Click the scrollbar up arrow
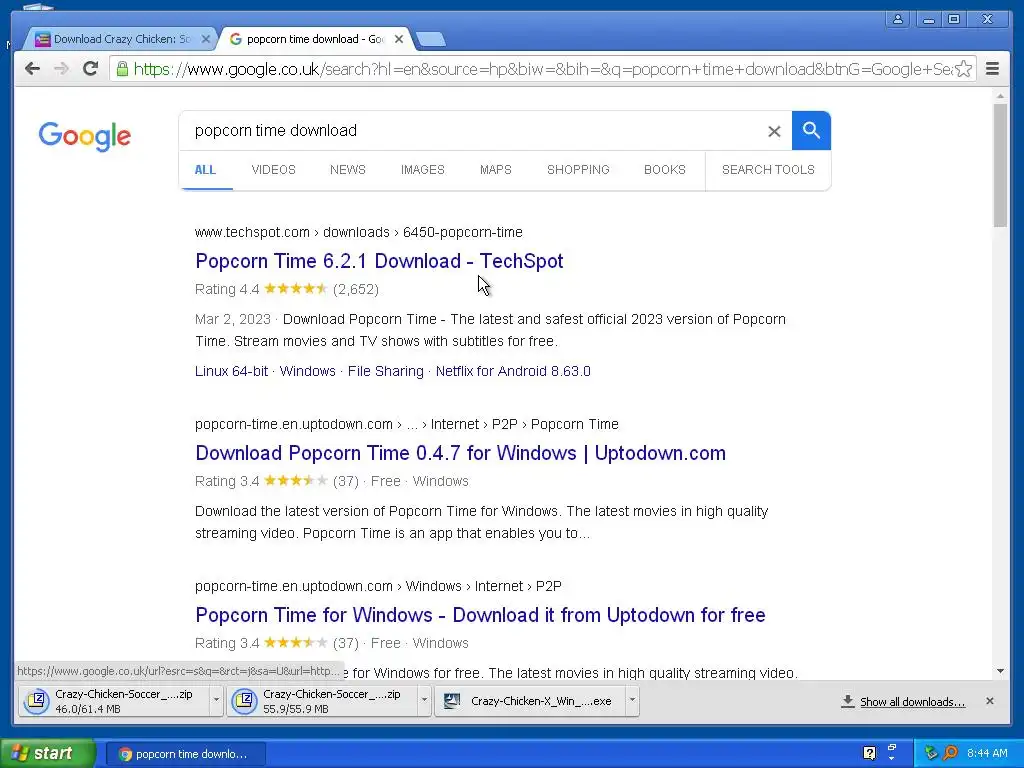 [x=1000, y=96]
